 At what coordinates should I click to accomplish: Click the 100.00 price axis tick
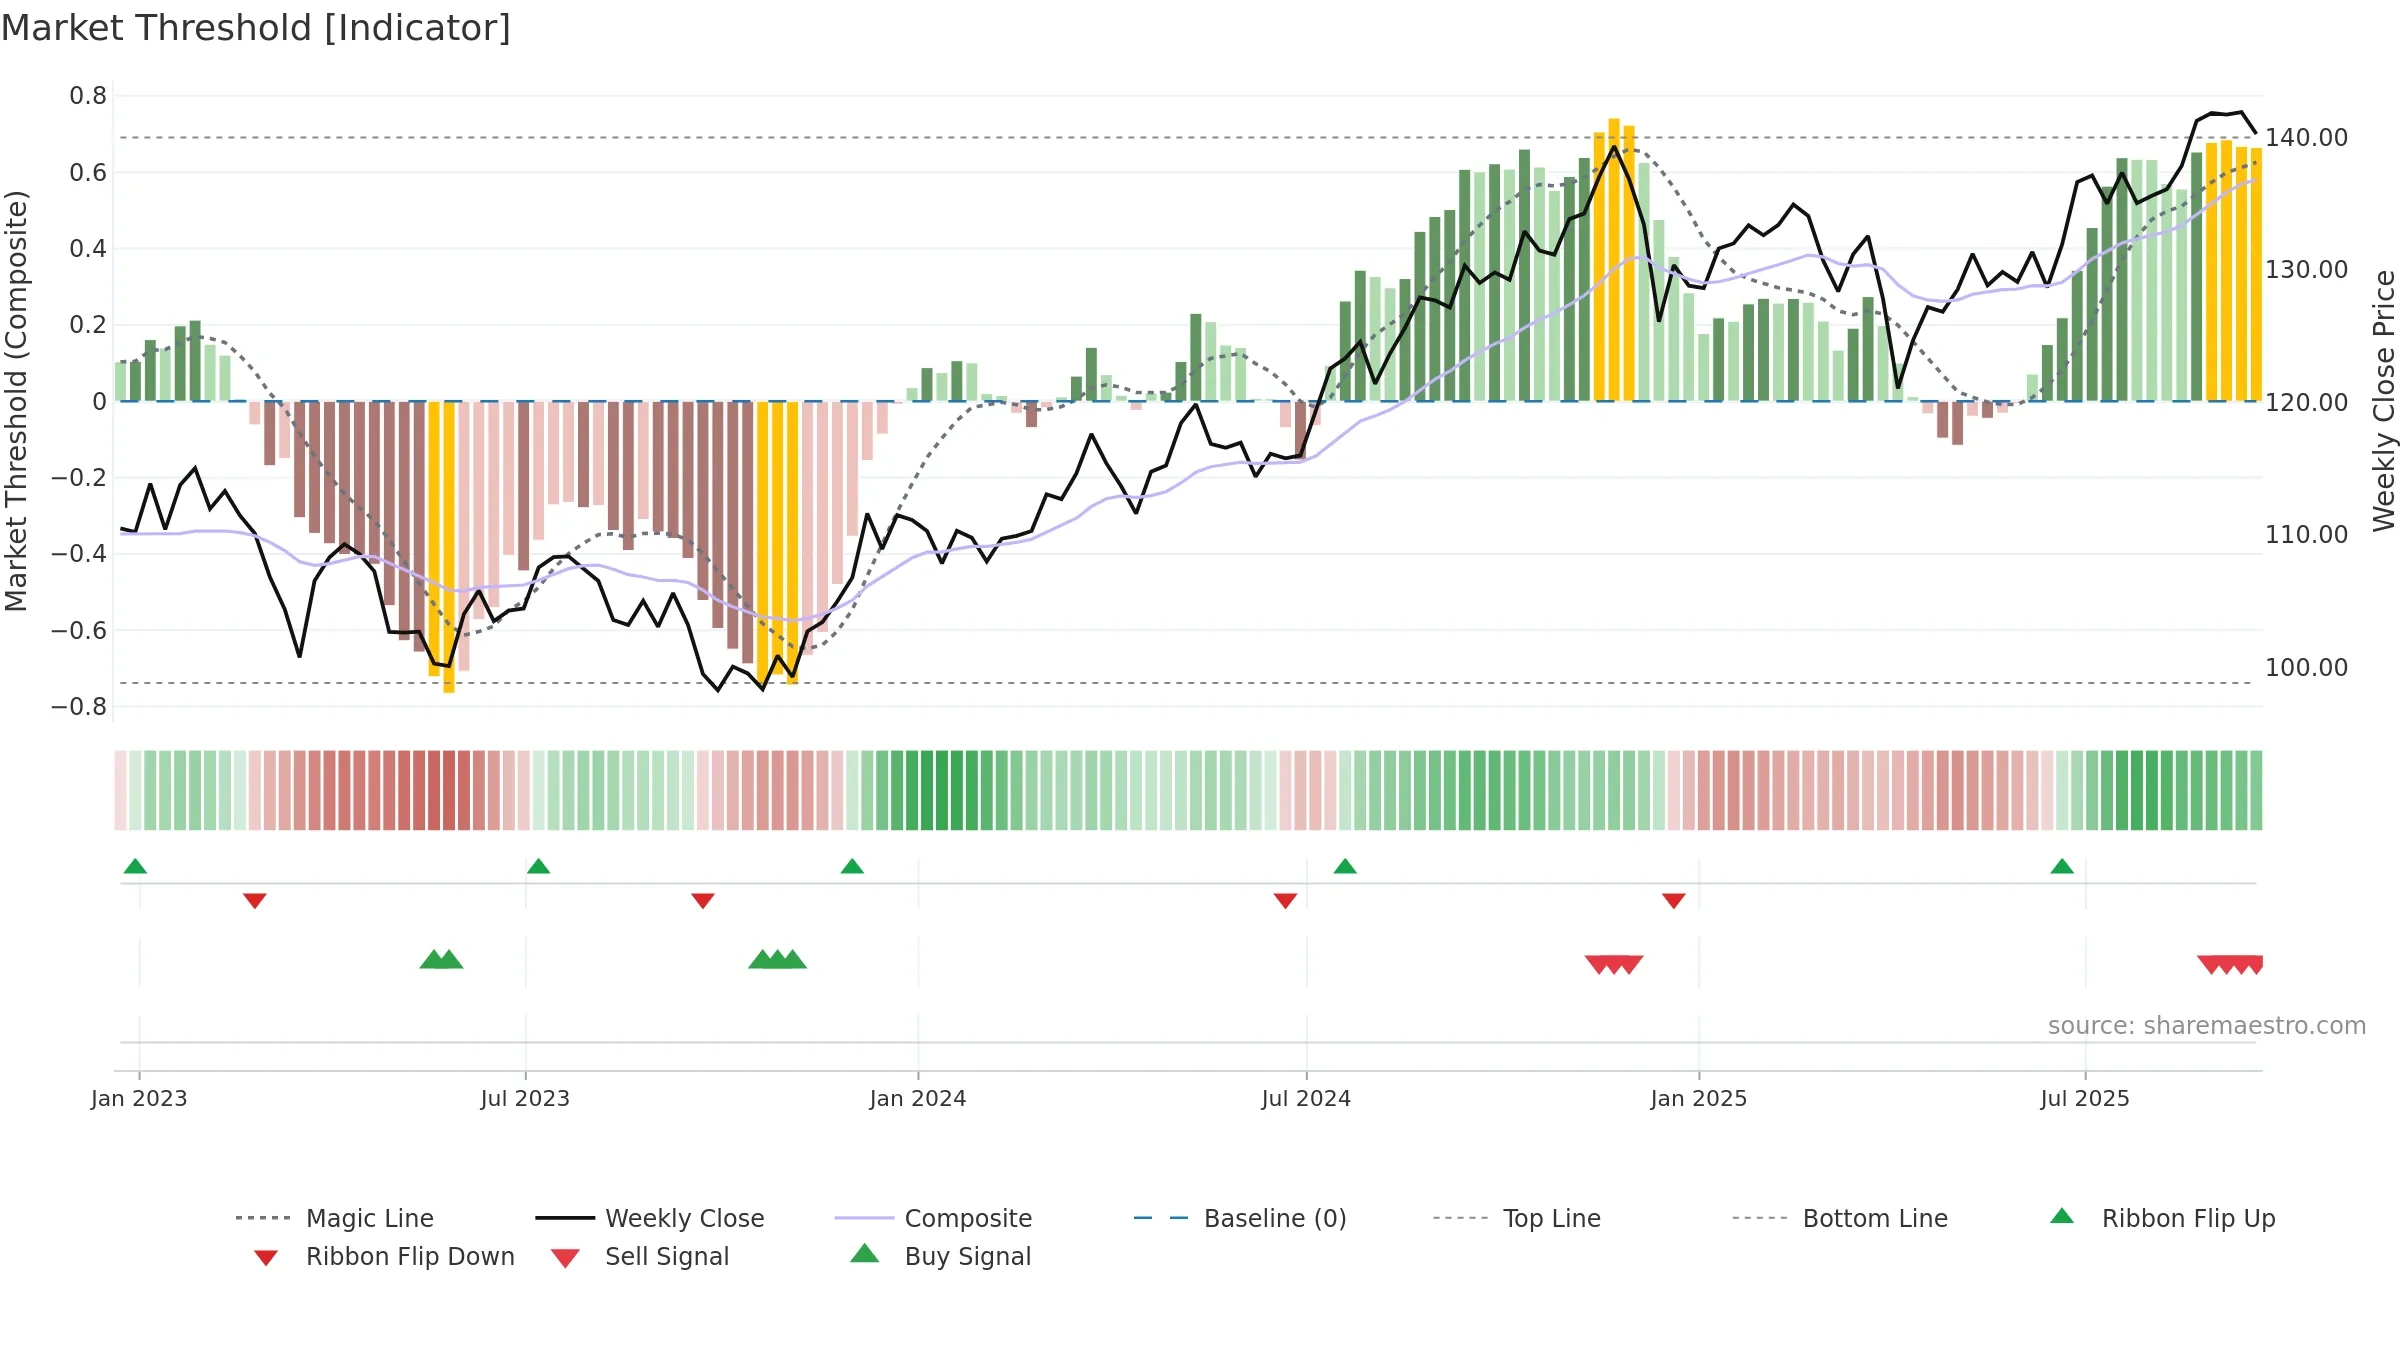coord(2307,668)
